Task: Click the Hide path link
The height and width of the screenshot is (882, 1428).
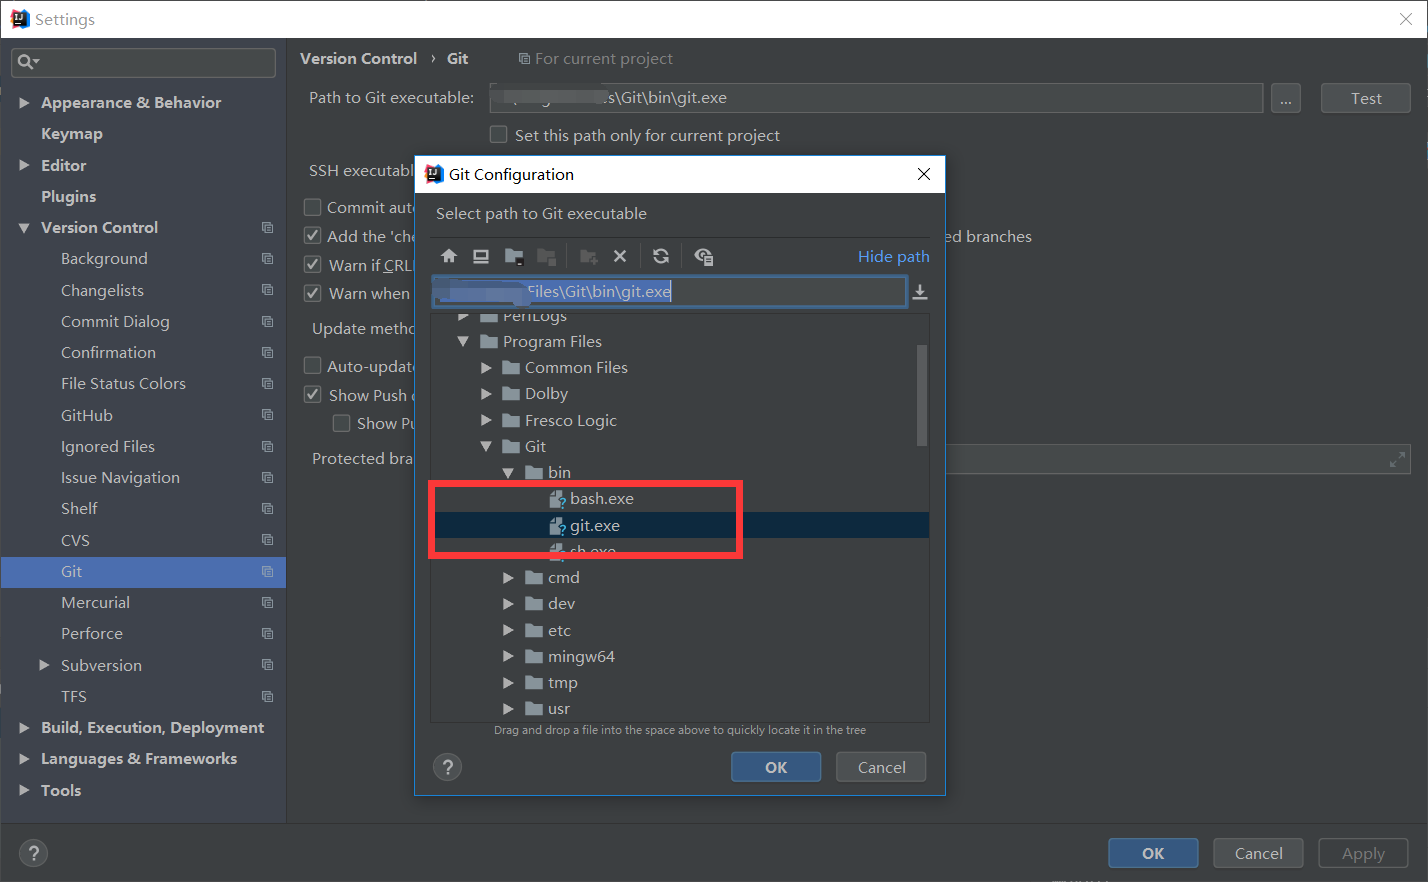Action: pyautogui.click(x=894, y=256)
